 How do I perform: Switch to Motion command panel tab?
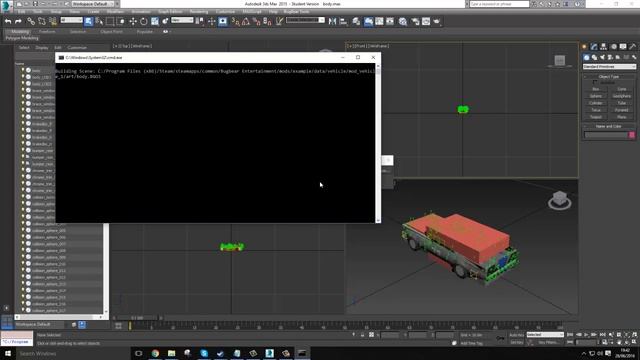[613, 47]
